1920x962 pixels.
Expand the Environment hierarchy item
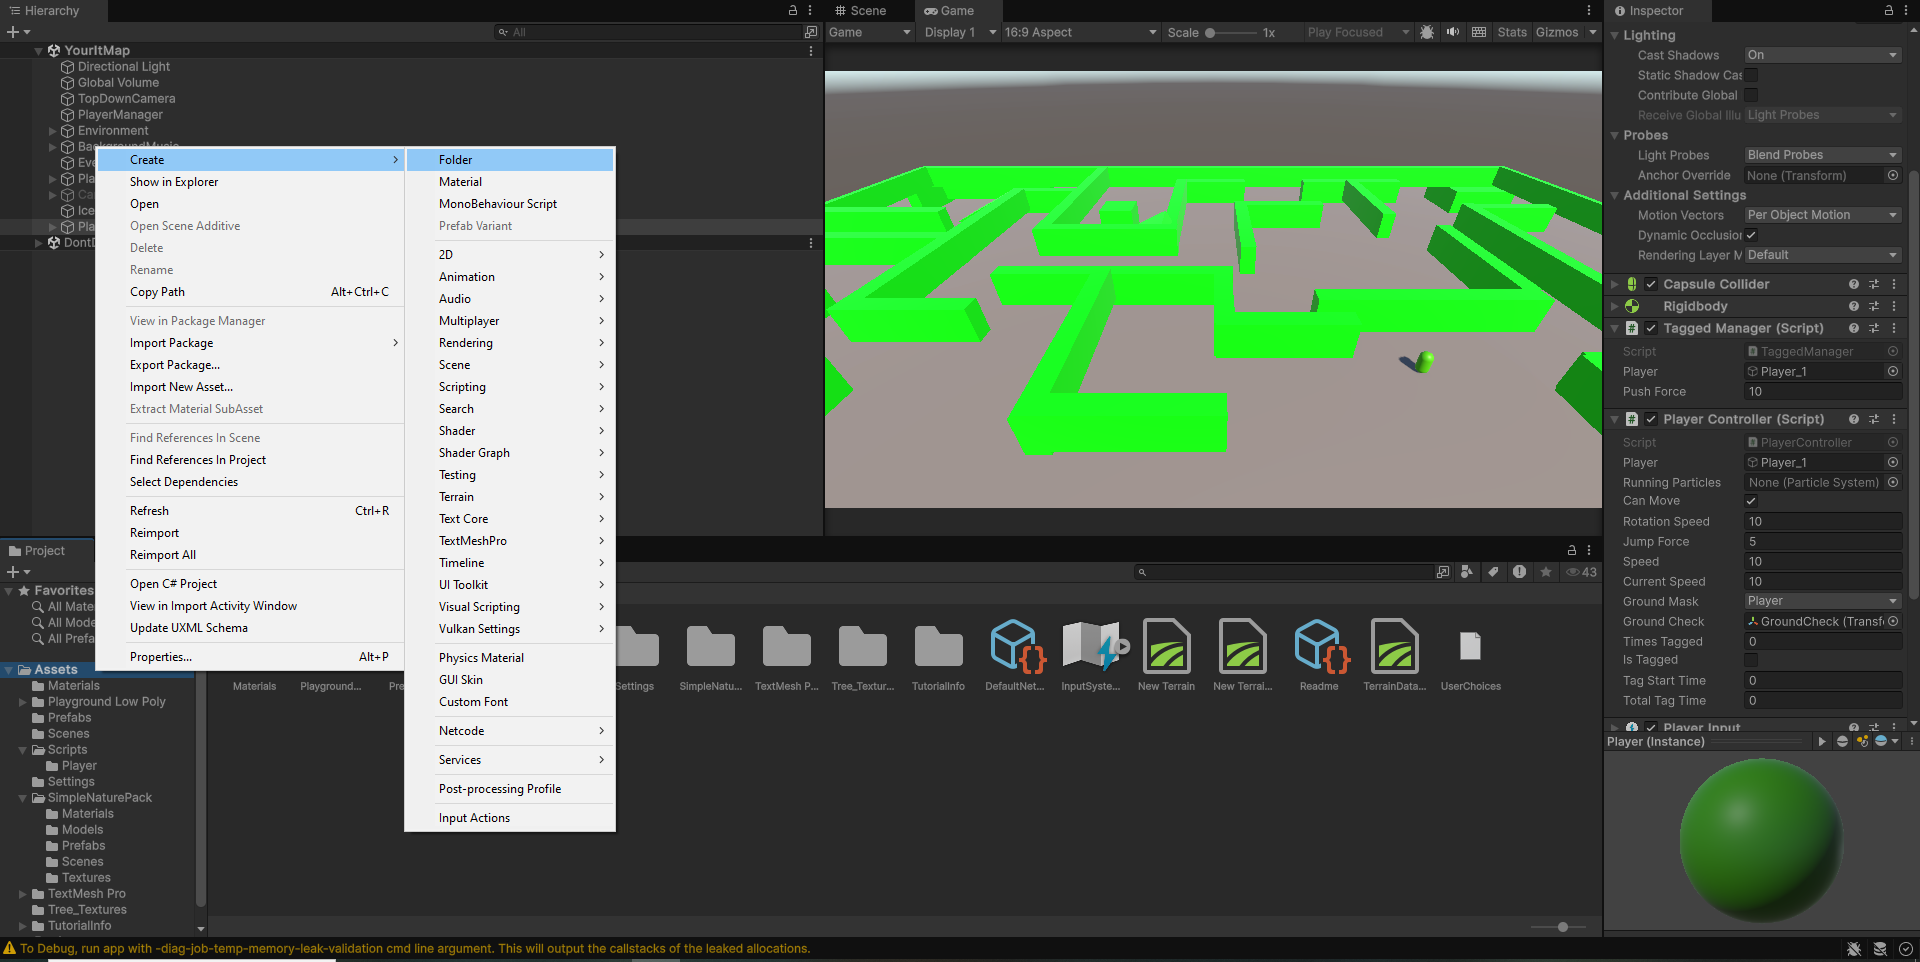(53, 131)
